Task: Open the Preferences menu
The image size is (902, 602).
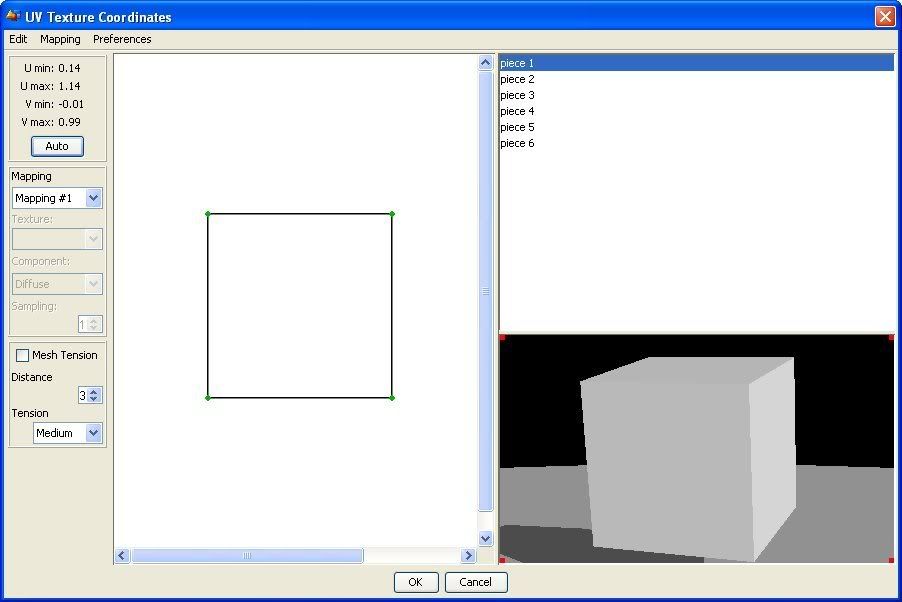Action: pos(122,39)
